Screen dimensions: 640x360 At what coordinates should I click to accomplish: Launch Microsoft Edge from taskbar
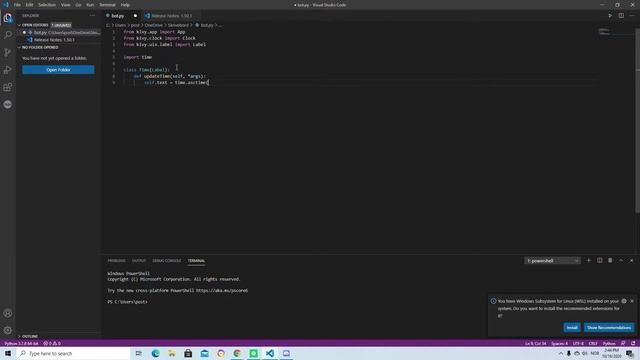pos(156,353)
